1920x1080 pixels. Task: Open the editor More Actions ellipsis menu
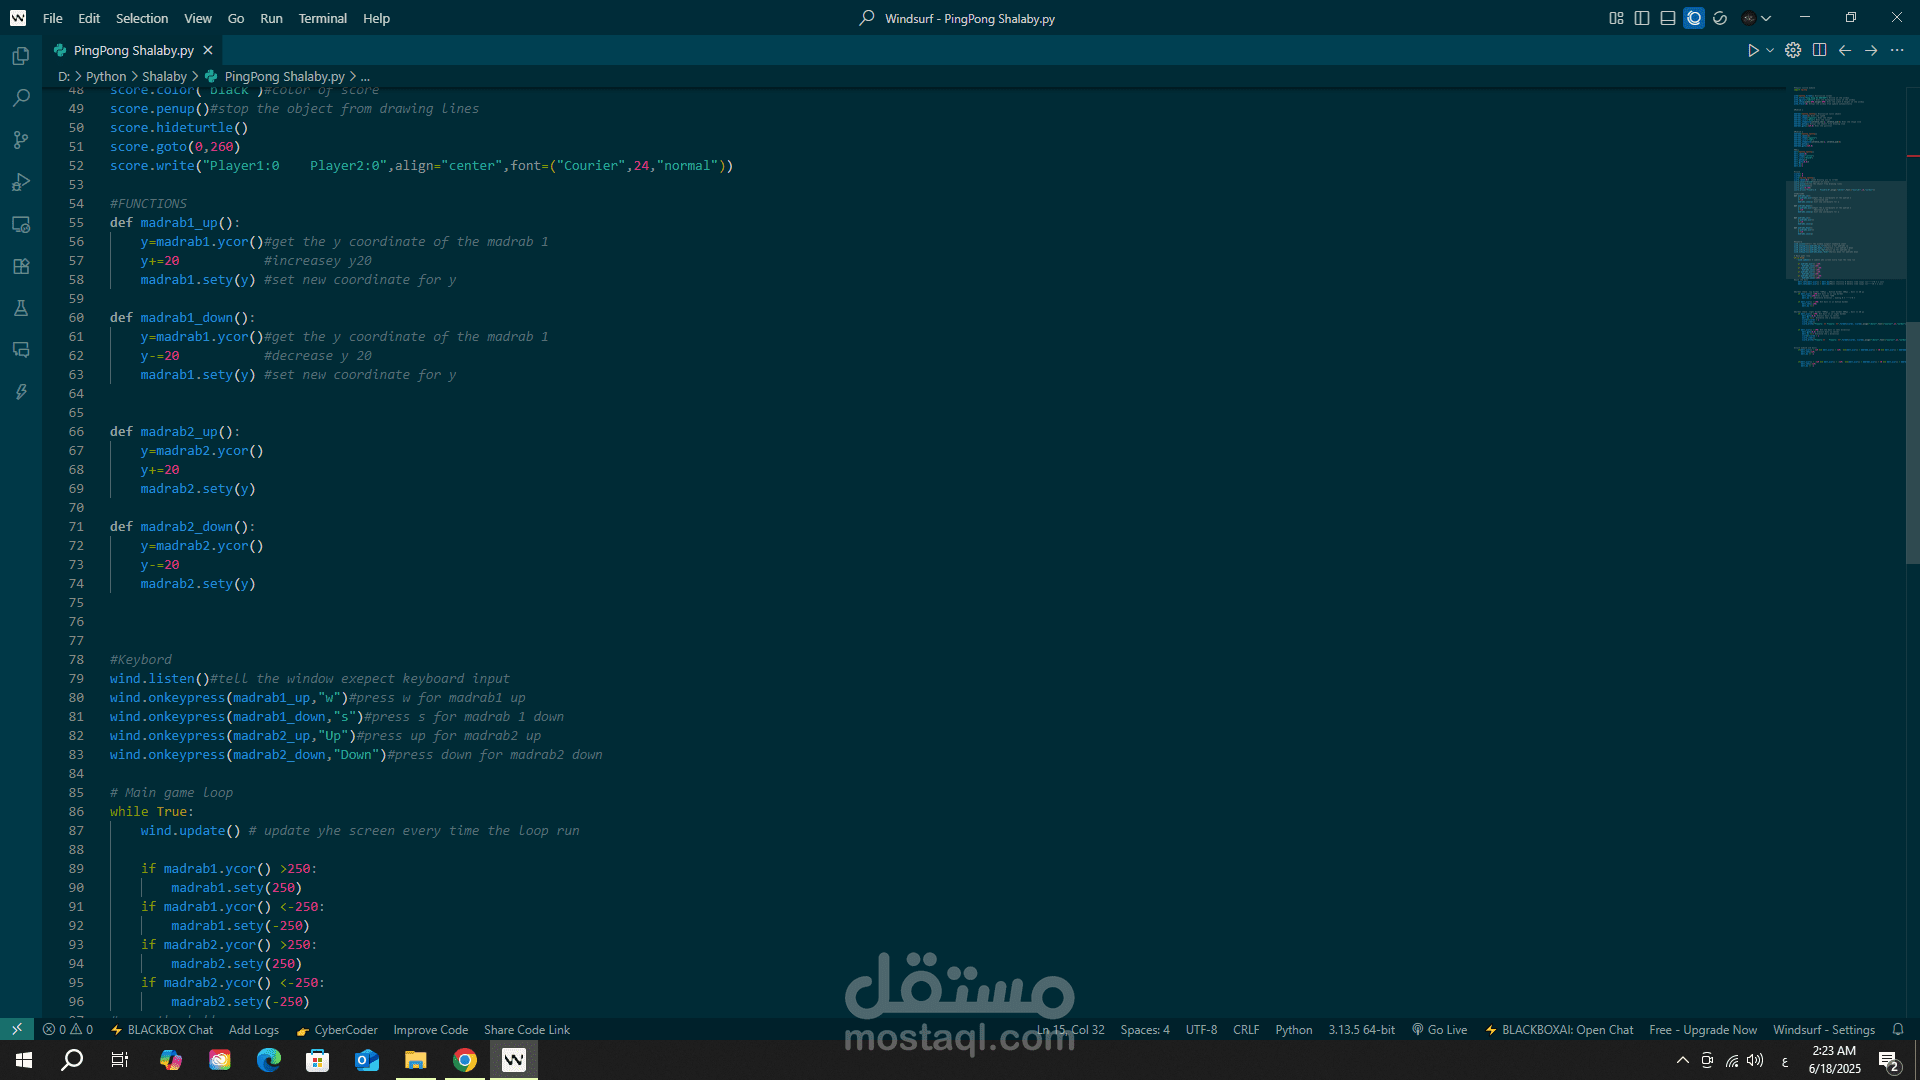pos(1897,50)
